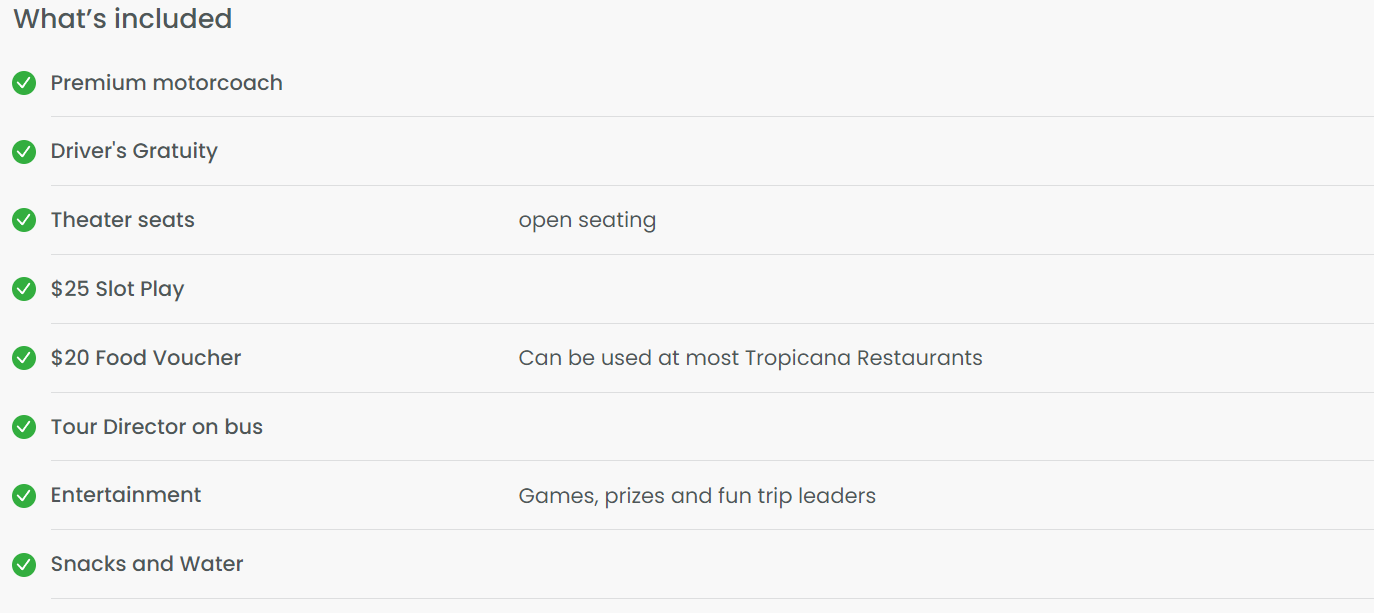Click the Entertainment row checkmark icon
This screenshot has width=1374, height=613.
24,496
